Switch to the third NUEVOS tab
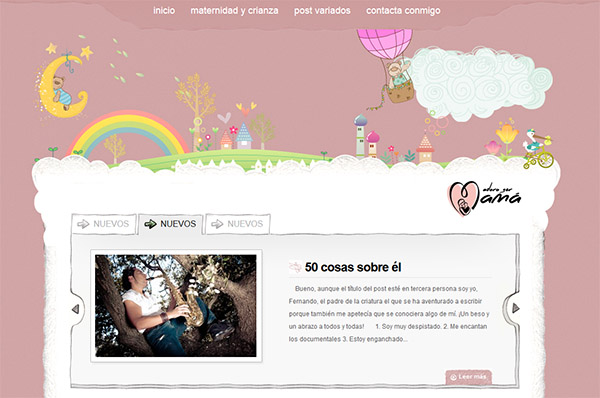This screenshot has width=600, height=398. point(238,224)
